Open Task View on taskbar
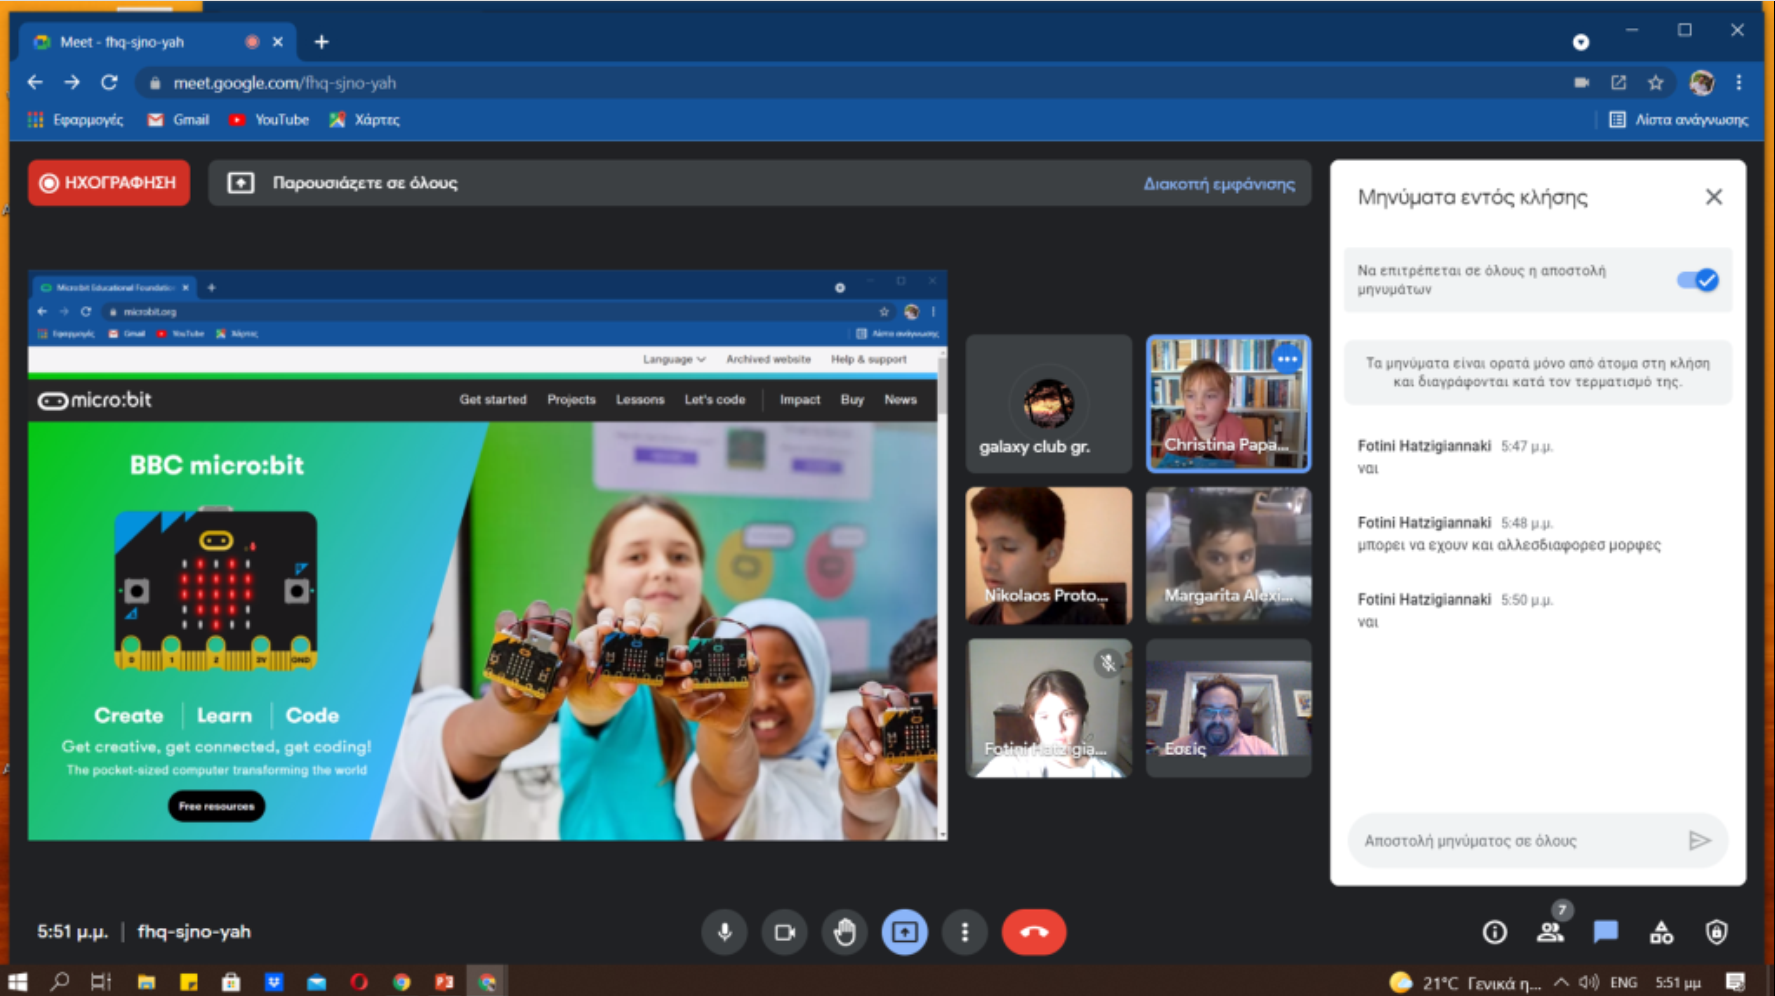 coord(101,982)
